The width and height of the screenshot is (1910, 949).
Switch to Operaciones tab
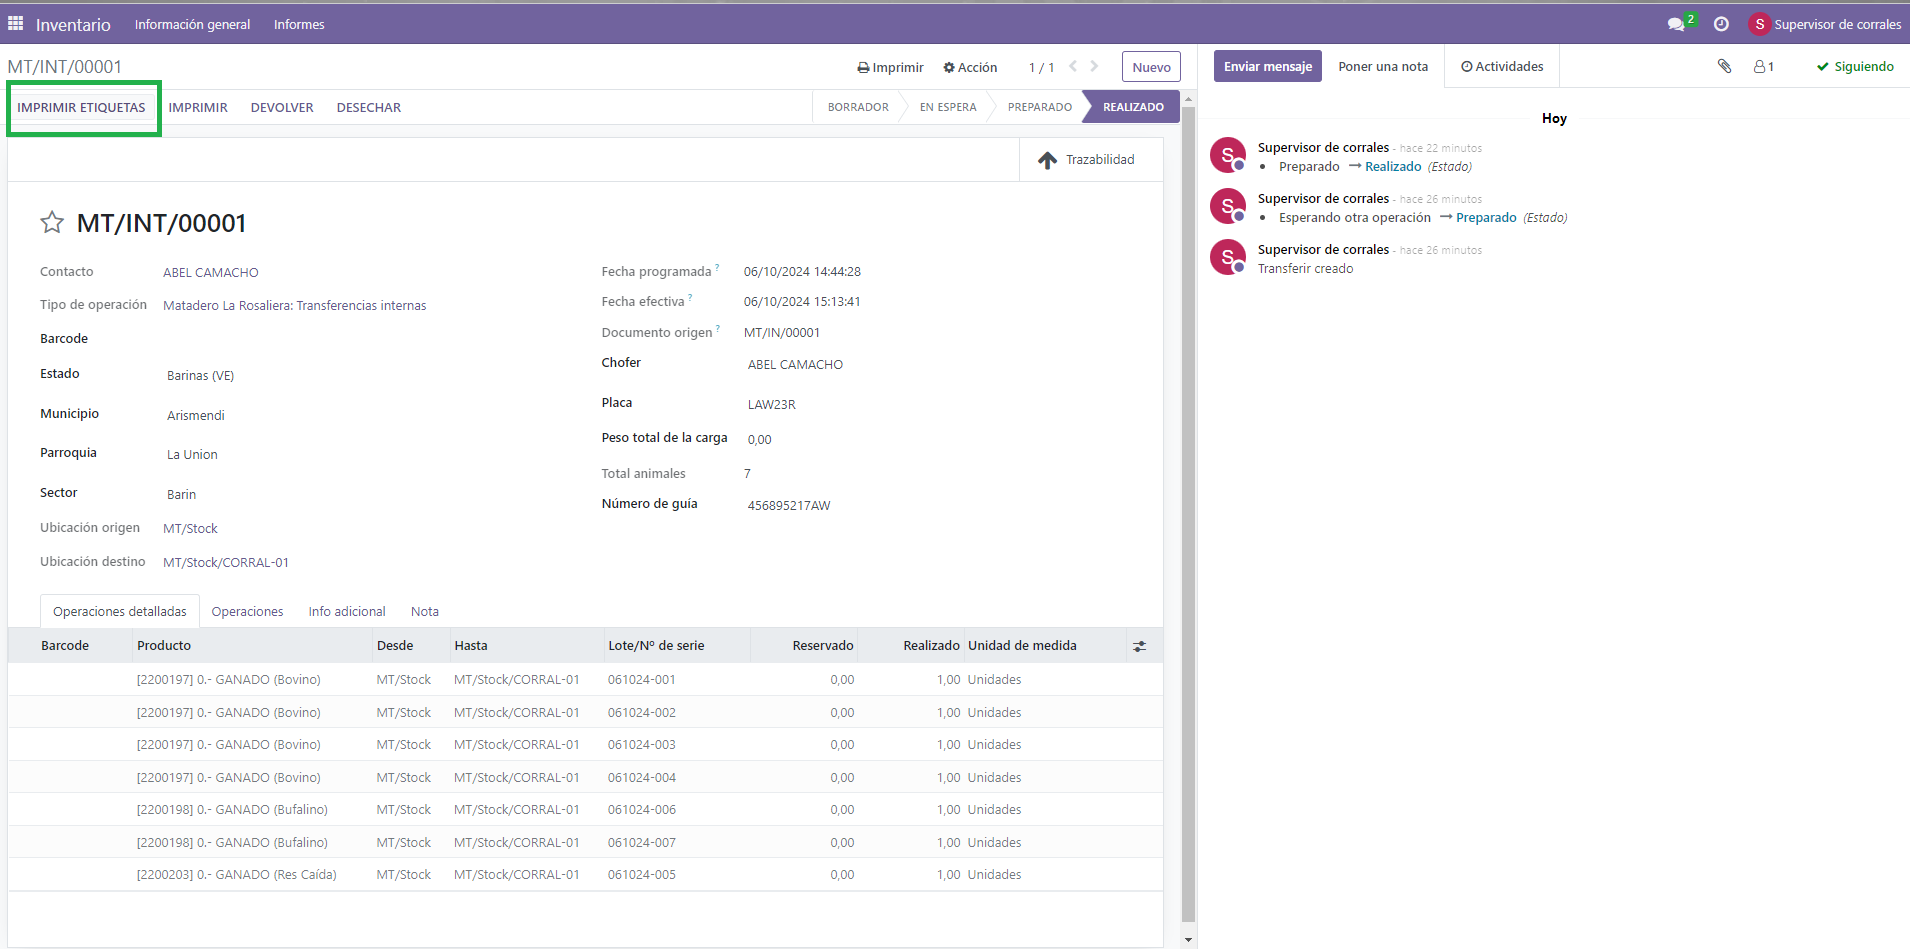coord(247,611)
